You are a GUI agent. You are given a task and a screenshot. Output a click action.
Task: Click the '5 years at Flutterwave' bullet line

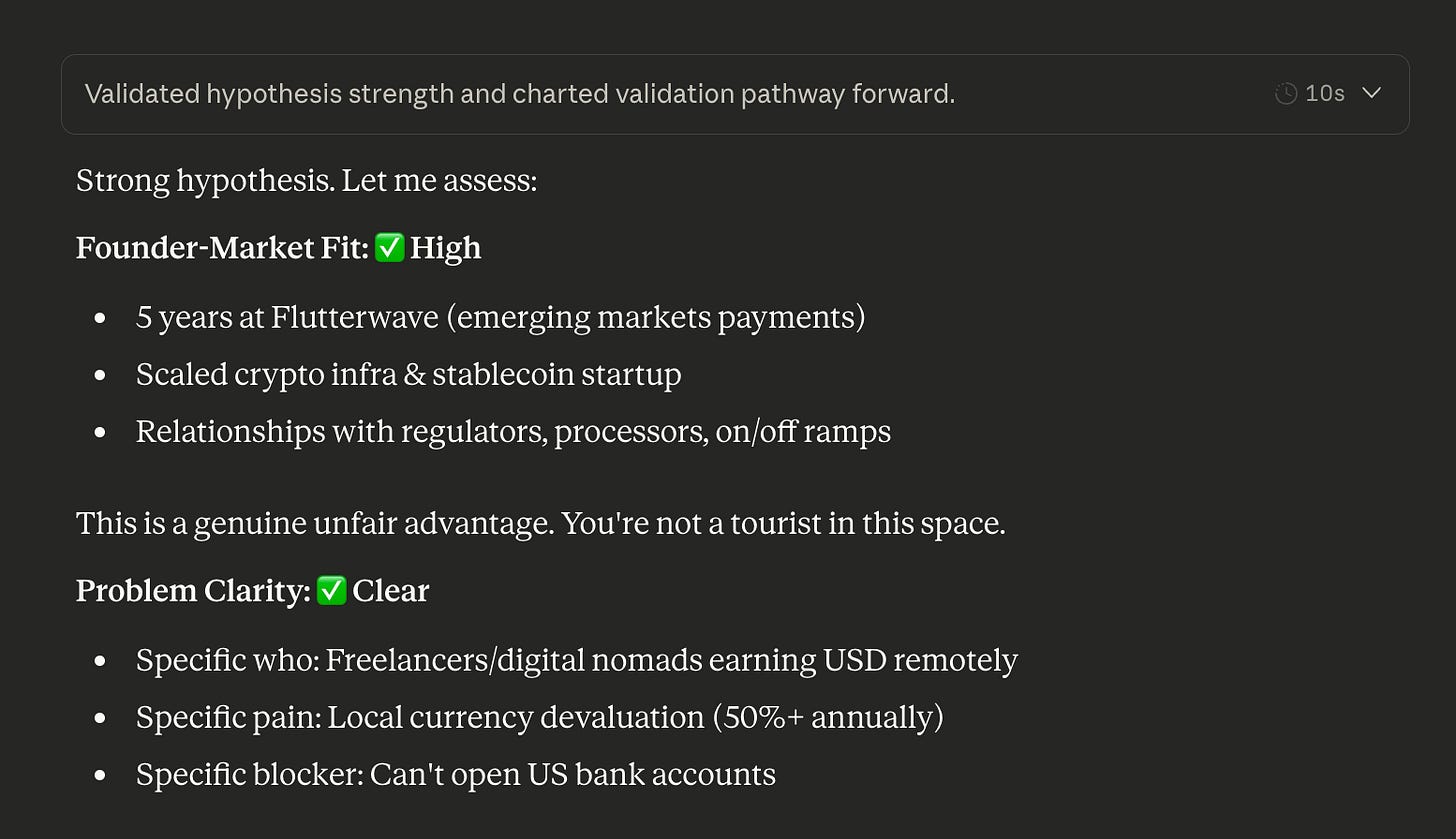(500, 317)
